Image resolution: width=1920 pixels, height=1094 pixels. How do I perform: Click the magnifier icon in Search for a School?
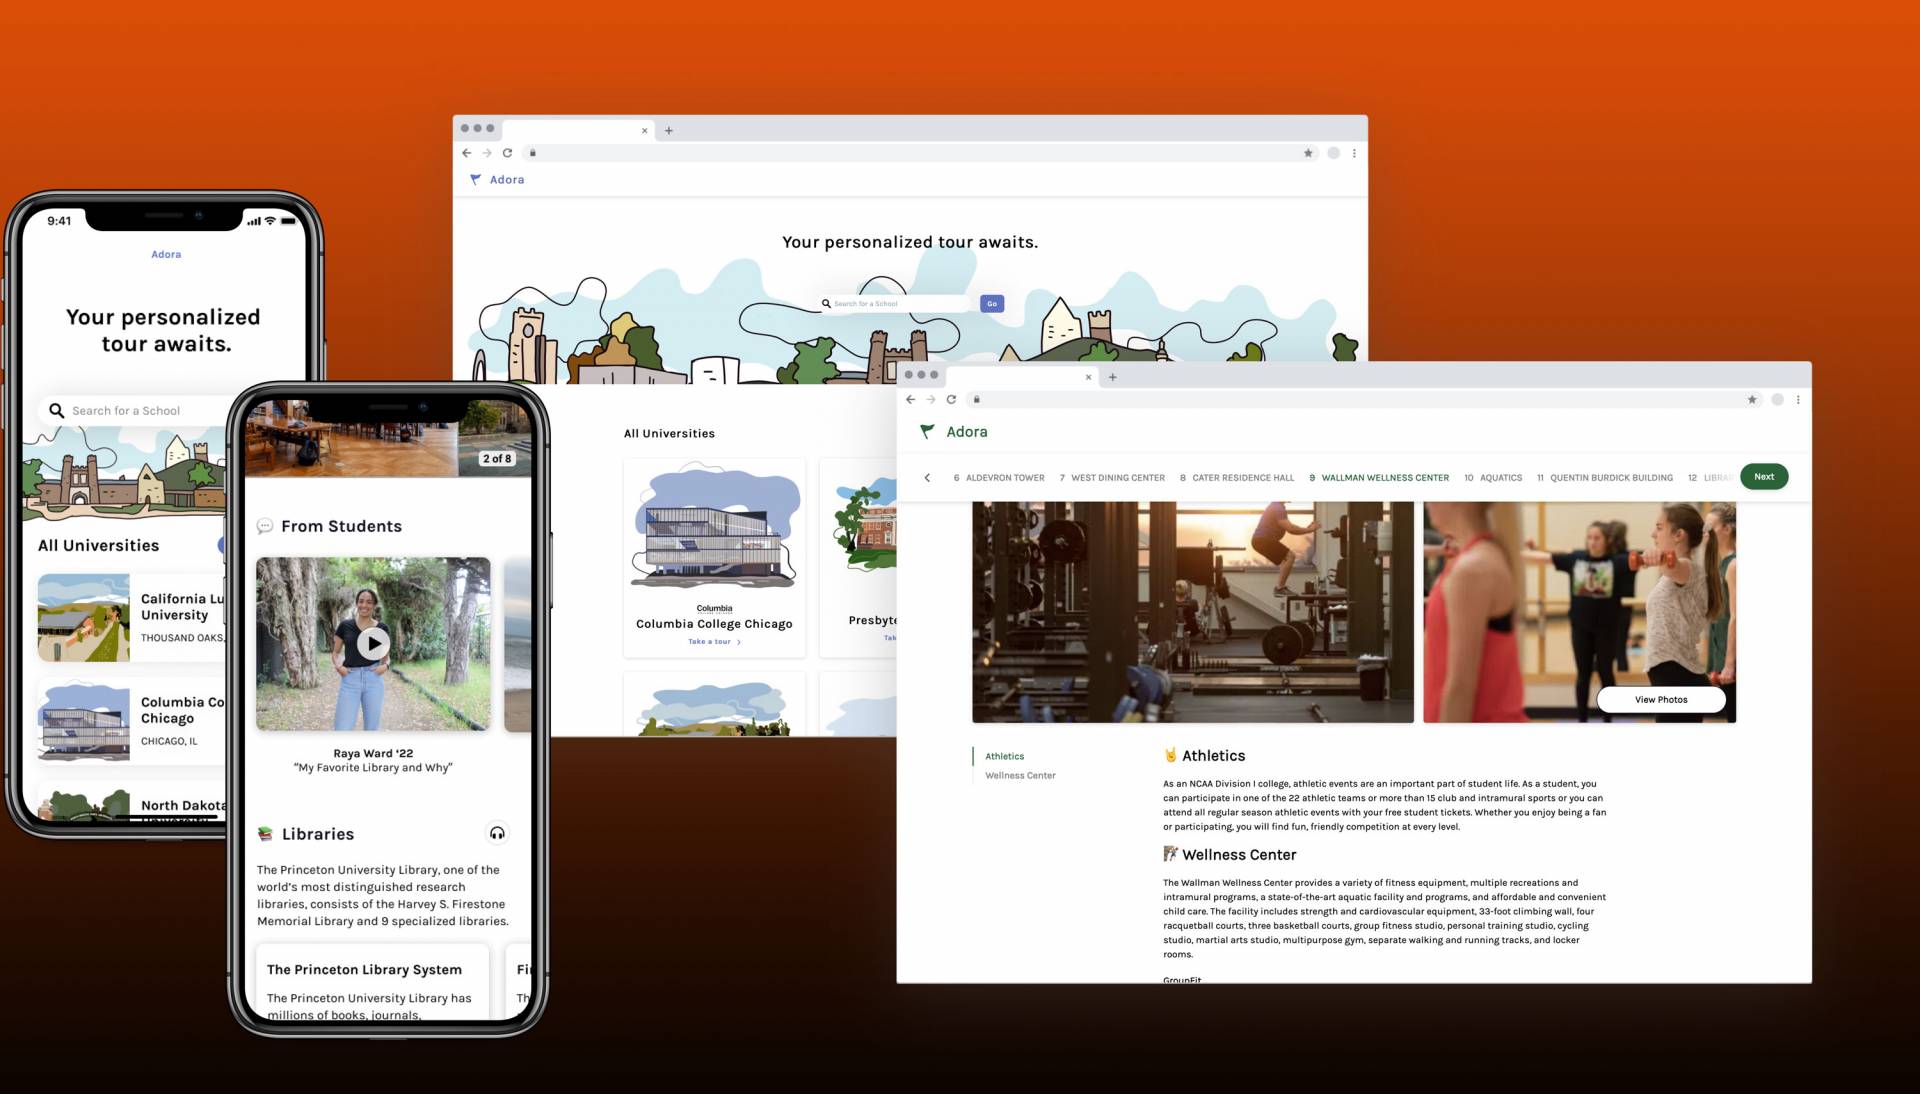(x=56, y=410)
